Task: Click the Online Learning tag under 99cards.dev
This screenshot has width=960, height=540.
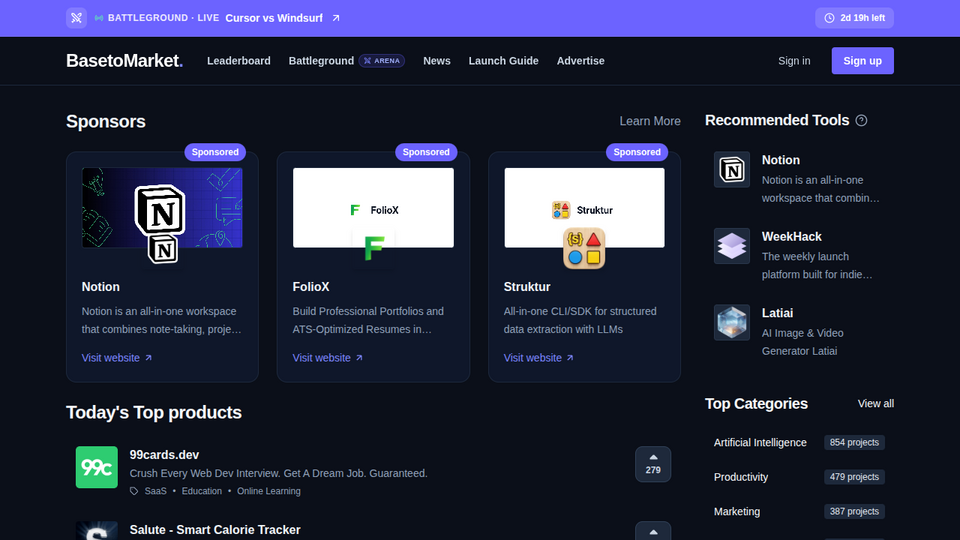Action: pyautogui.click(x=269, y=491)
